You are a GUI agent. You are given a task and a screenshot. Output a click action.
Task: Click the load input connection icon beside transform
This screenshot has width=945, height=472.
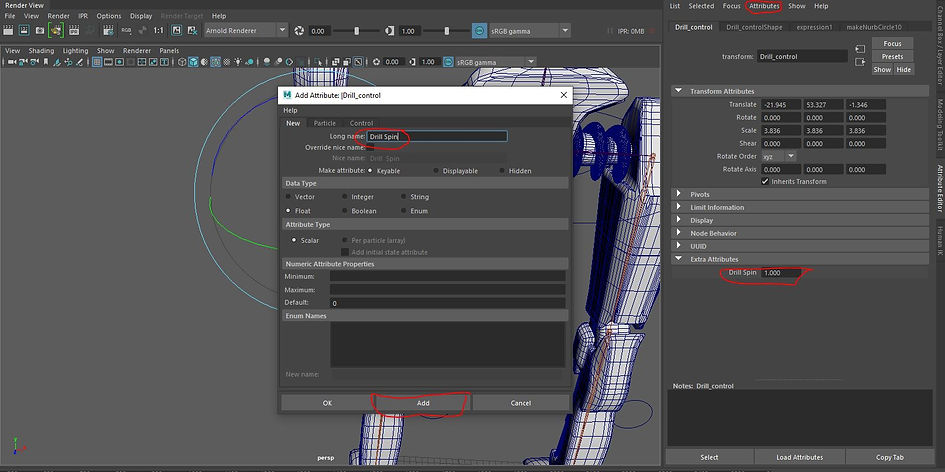(860, 48)
